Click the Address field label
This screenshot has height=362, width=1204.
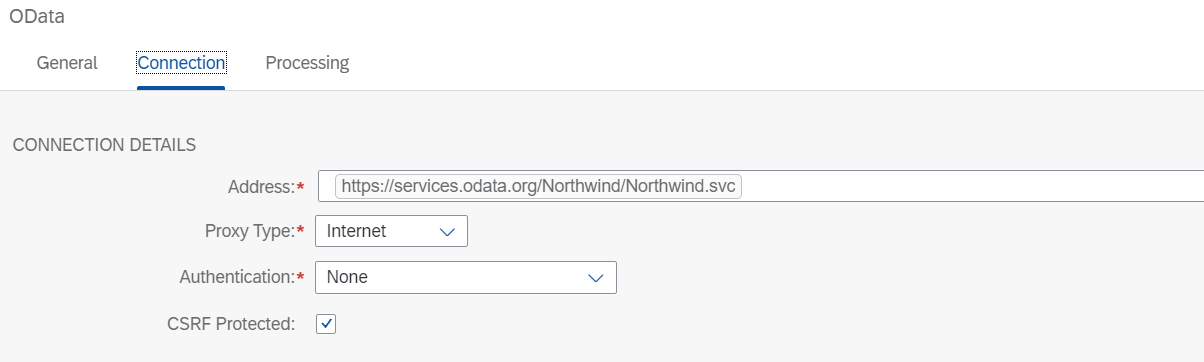tap(261, 187)
